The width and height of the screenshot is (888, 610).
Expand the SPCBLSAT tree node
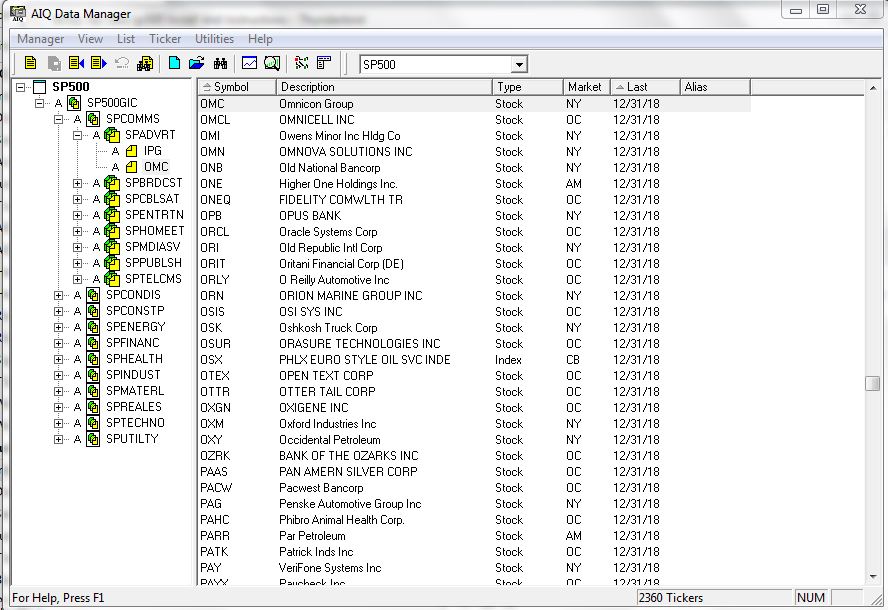(x=78, y=199)
